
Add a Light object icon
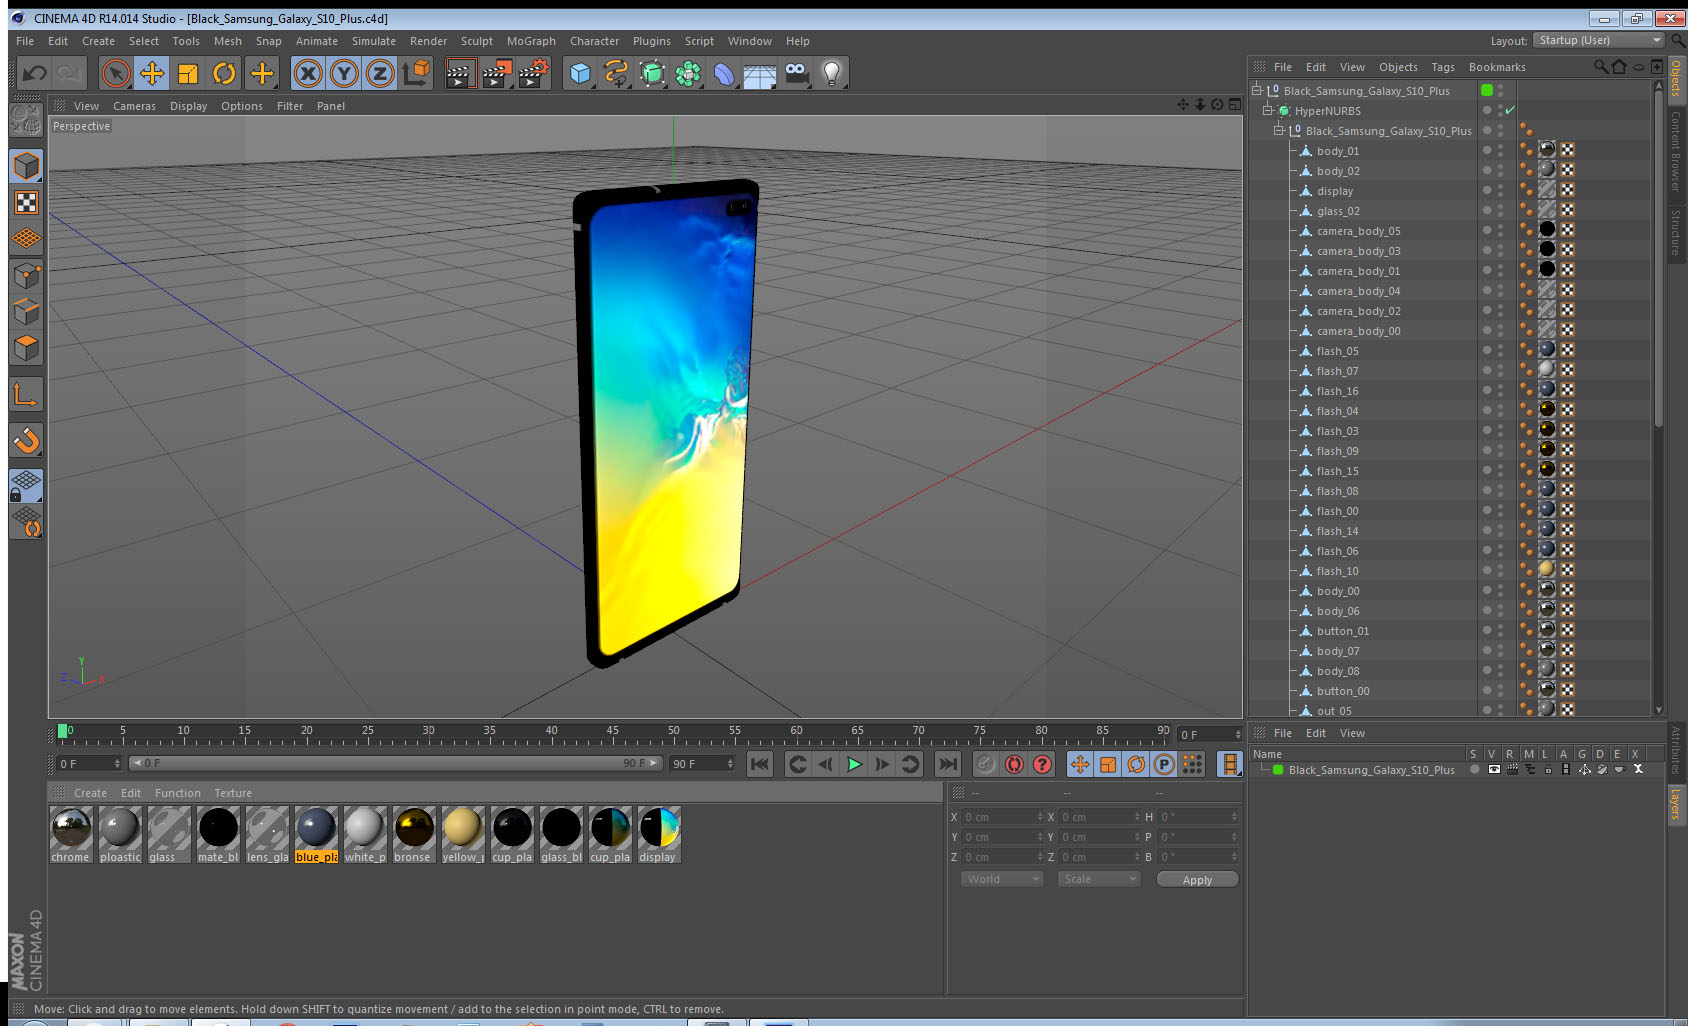click(832, 73)
